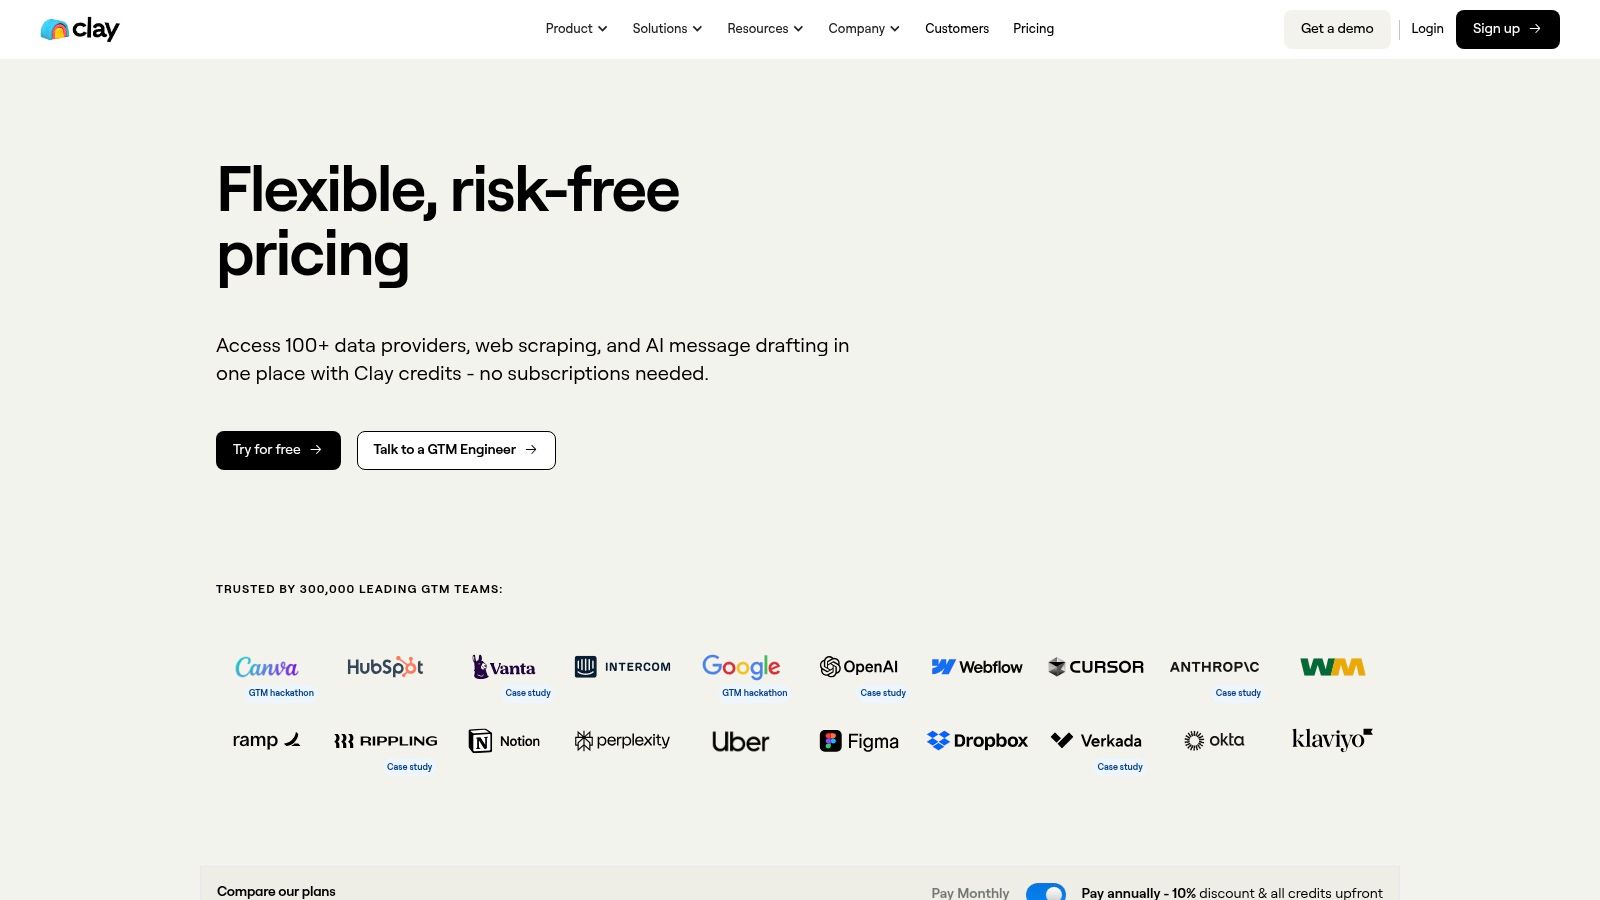Viewport: 1600px width, 900px height.
Task: Select the Pay Monthly option
Action: tap(970, 892)
